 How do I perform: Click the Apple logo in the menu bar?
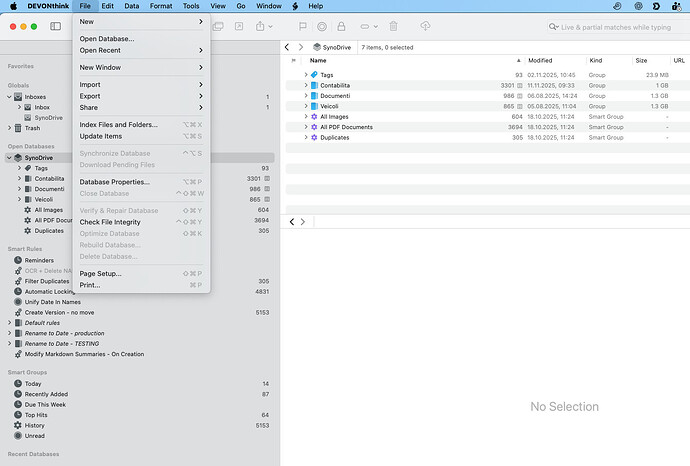11,6
